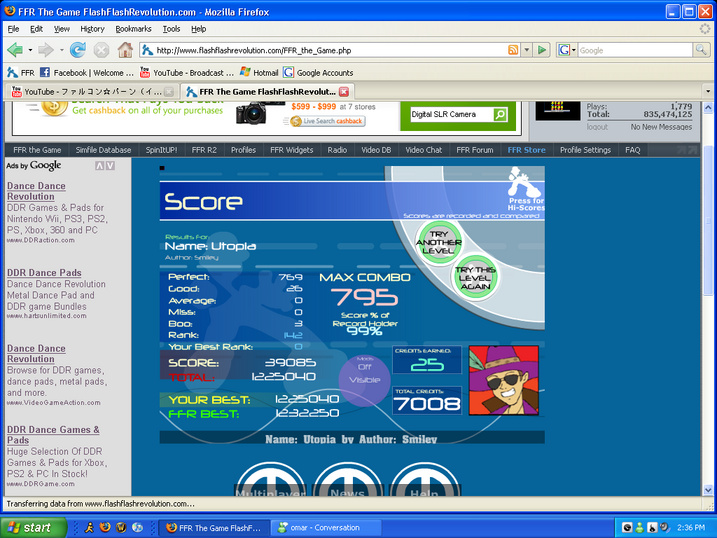Open the Edit menu
This screenshot has width=717, height=538.
tap(36, 29)
